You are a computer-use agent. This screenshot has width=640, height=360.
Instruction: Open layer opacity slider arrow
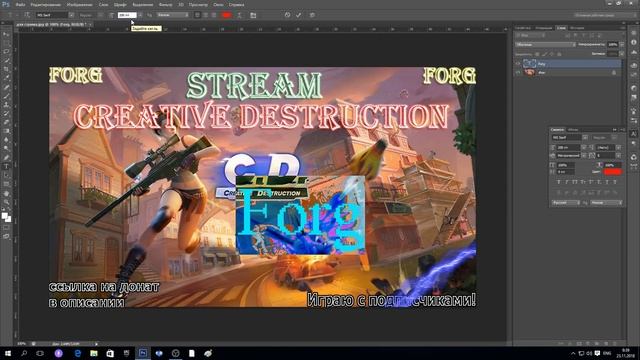[x=622, y=44]
